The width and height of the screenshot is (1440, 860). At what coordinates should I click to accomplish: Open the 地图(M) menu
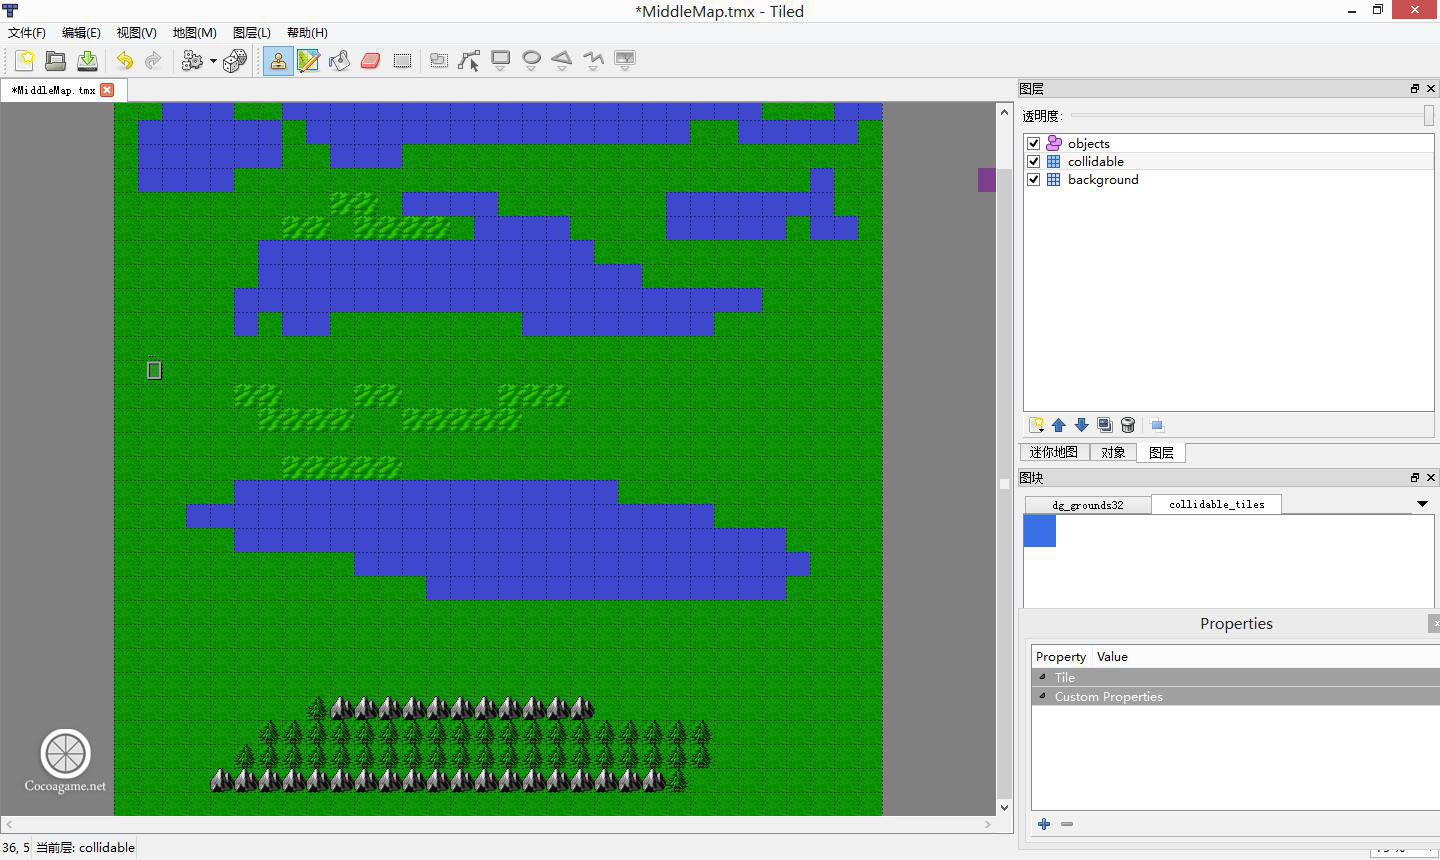[194, 33]
